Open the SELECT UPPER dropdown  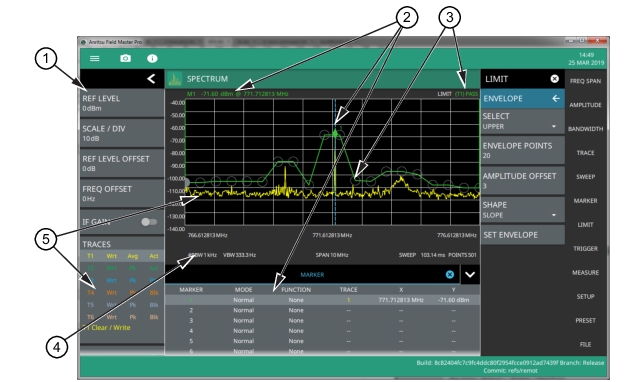[523, 121]
